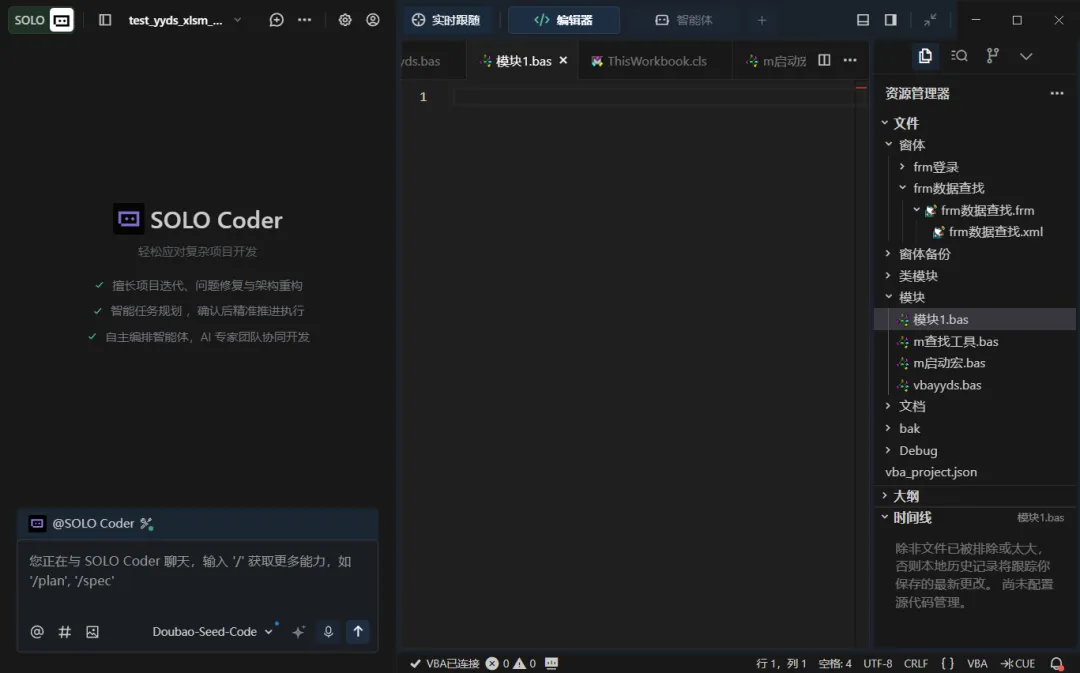Click VBA已连接 status indicator
This screenshot has height=673, width=1080.
click(x=444, y=663)
